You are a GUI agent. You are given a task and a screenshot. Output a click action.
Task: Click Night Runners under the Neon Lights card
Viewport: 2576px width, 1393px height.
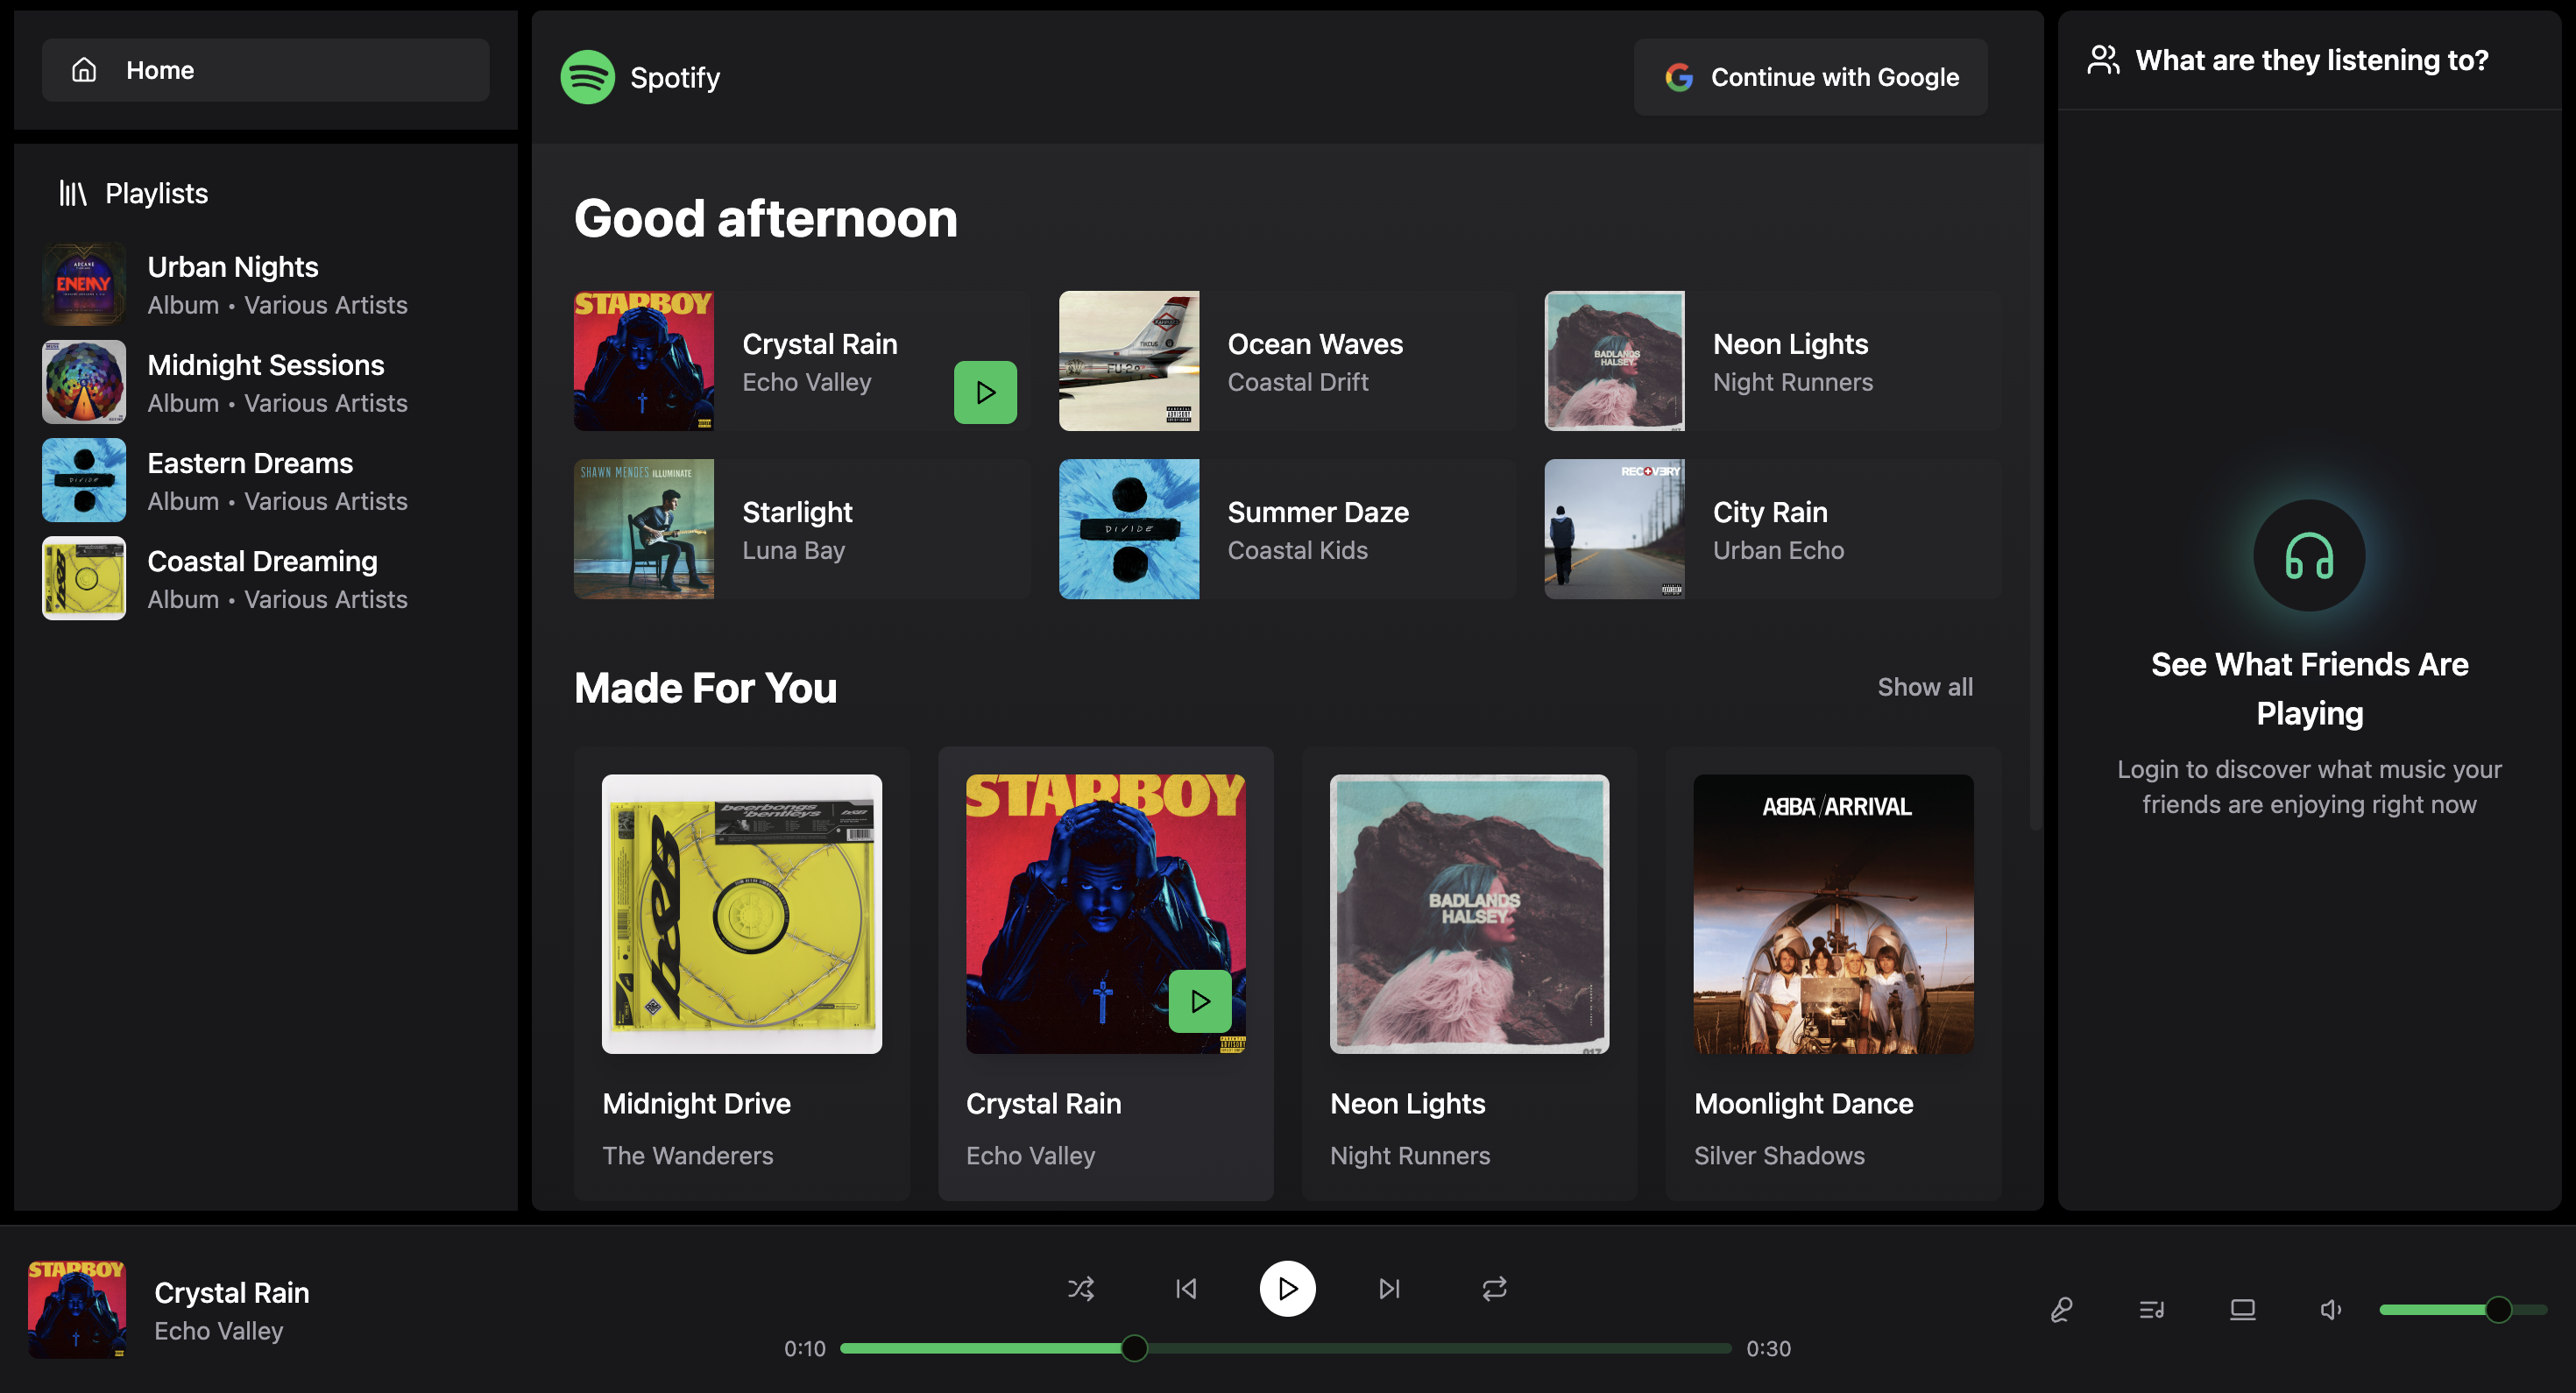coord(1410,1156)
